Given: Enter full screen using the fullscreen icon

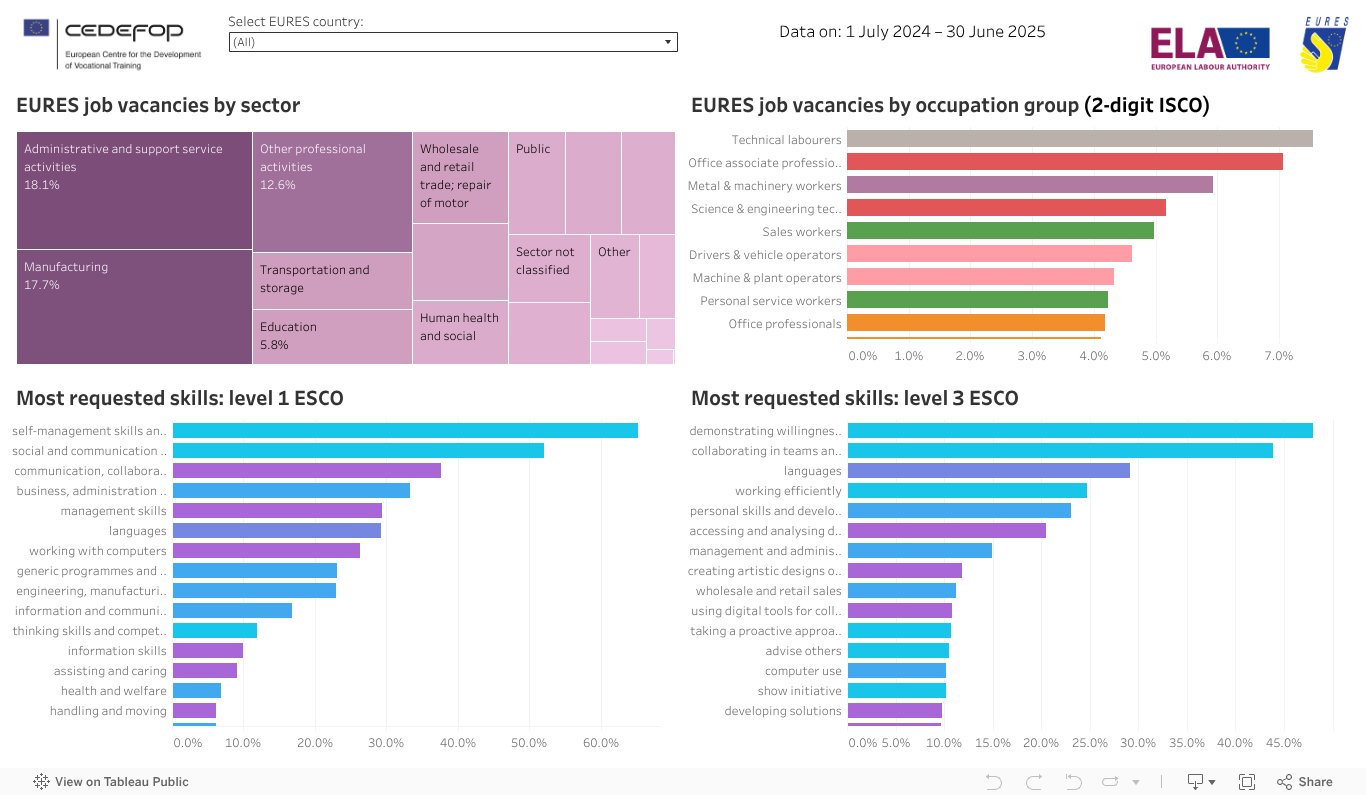Looking at the screenshot, I should [x=1247, y=781].
